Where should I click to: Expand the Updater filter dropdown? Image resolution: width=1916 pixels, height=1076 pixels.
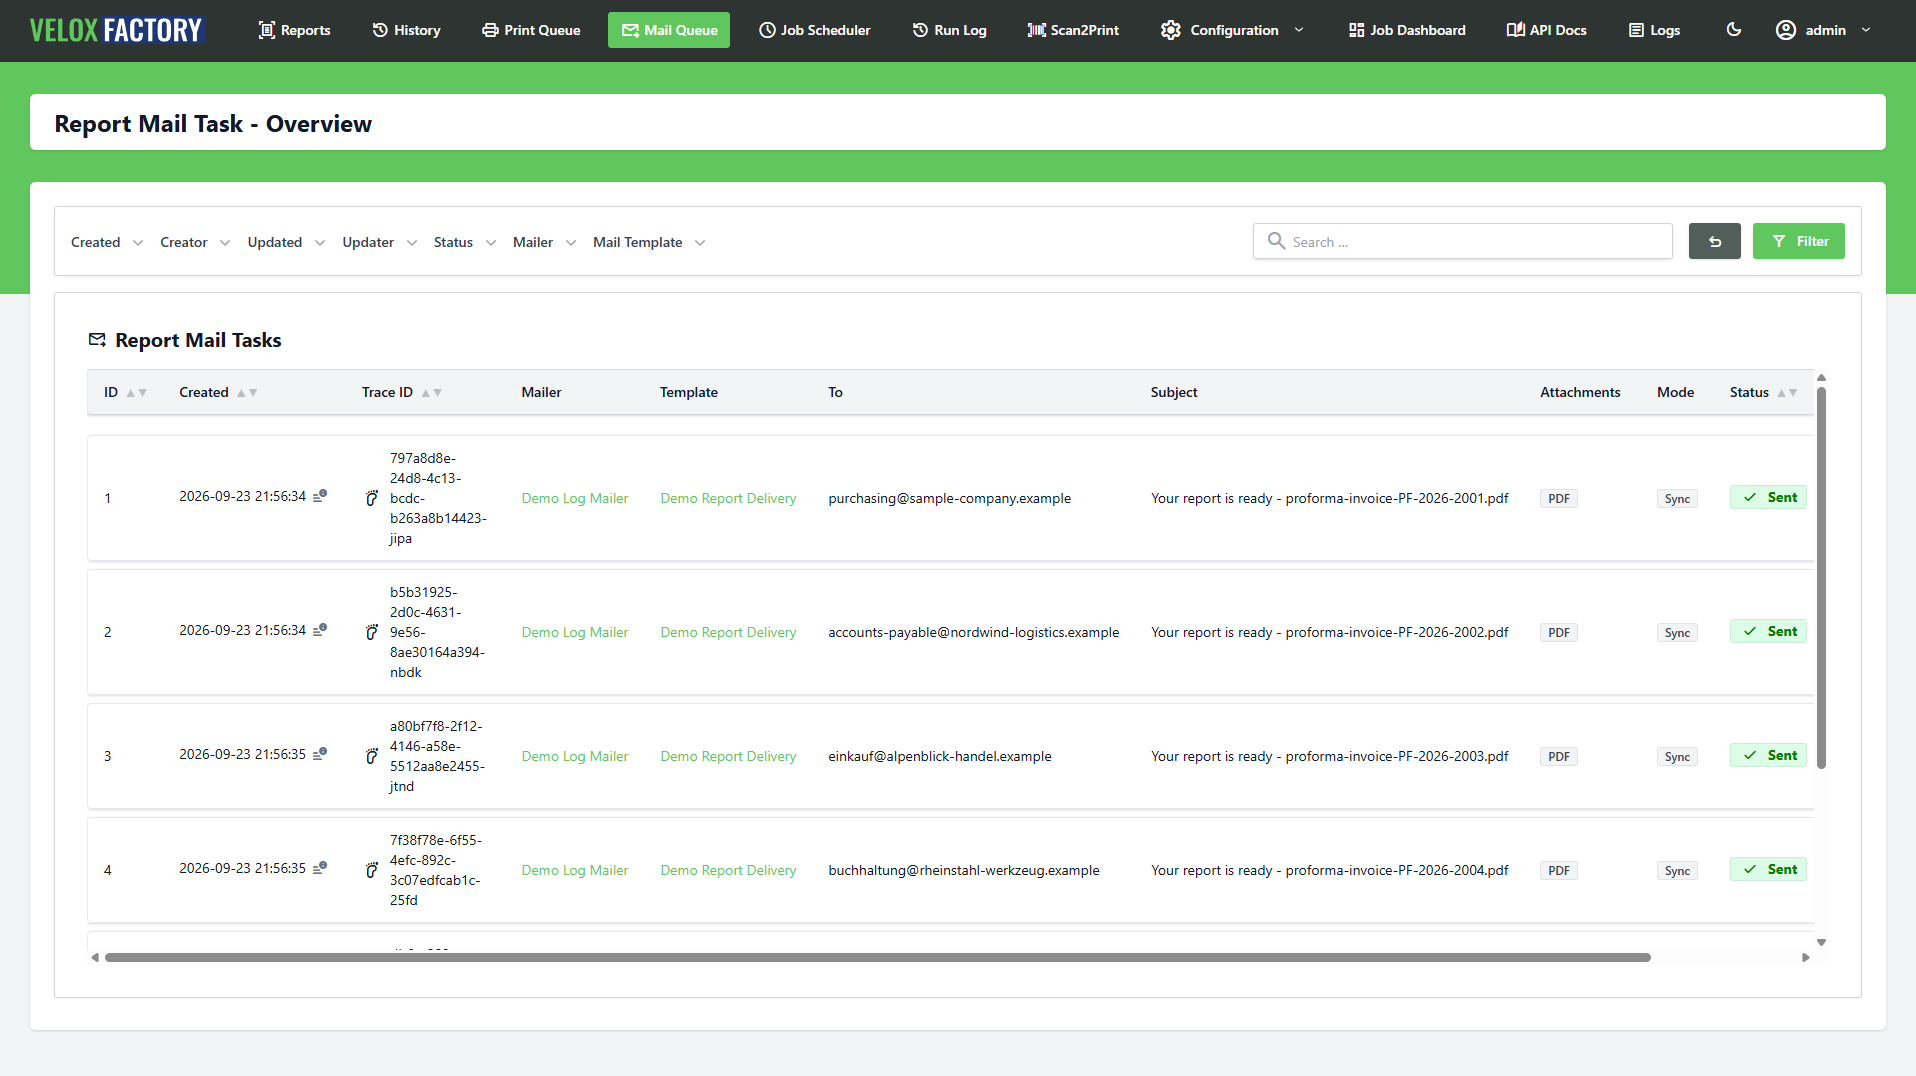(x=379, y=242)
